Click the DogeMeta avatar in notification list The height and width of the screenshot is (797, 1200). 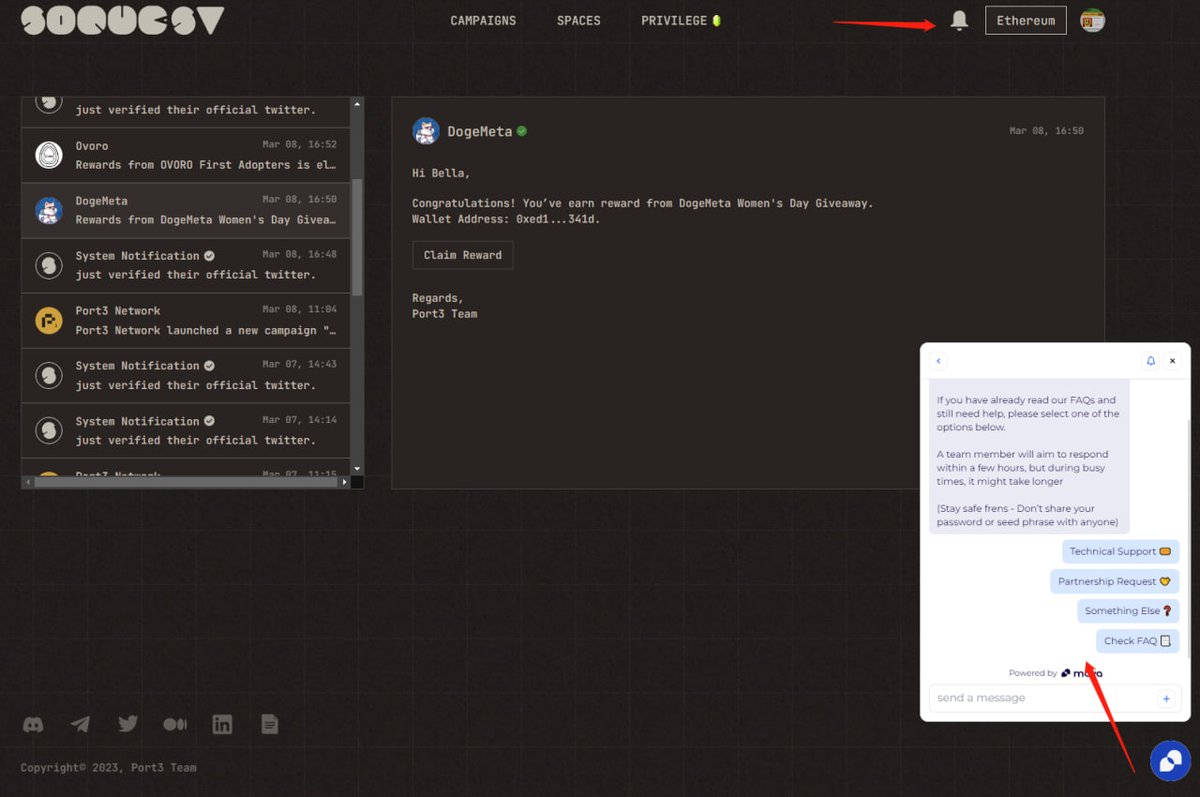[x=49, y=210]
